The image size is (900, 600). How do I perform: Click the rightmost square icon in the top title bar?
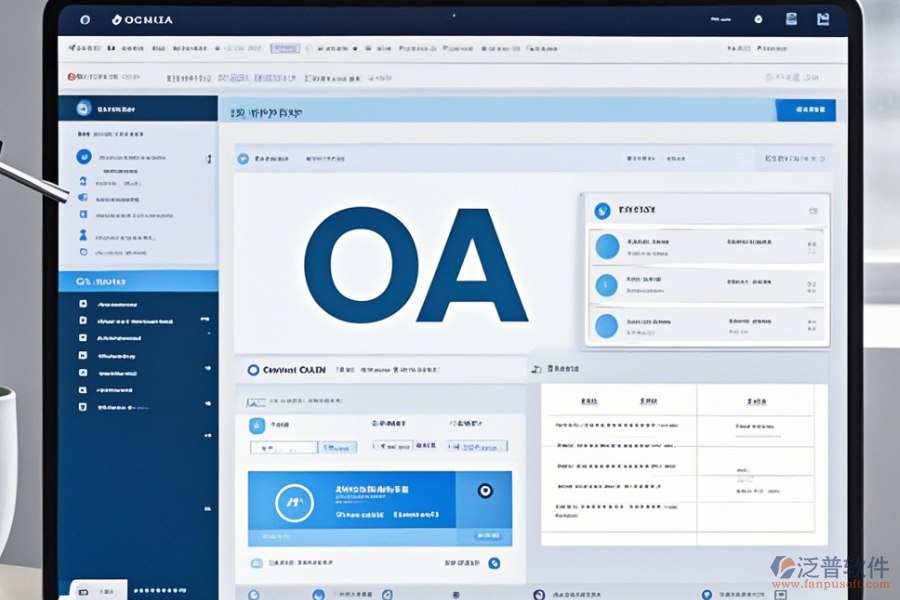[x=823, y=18]
